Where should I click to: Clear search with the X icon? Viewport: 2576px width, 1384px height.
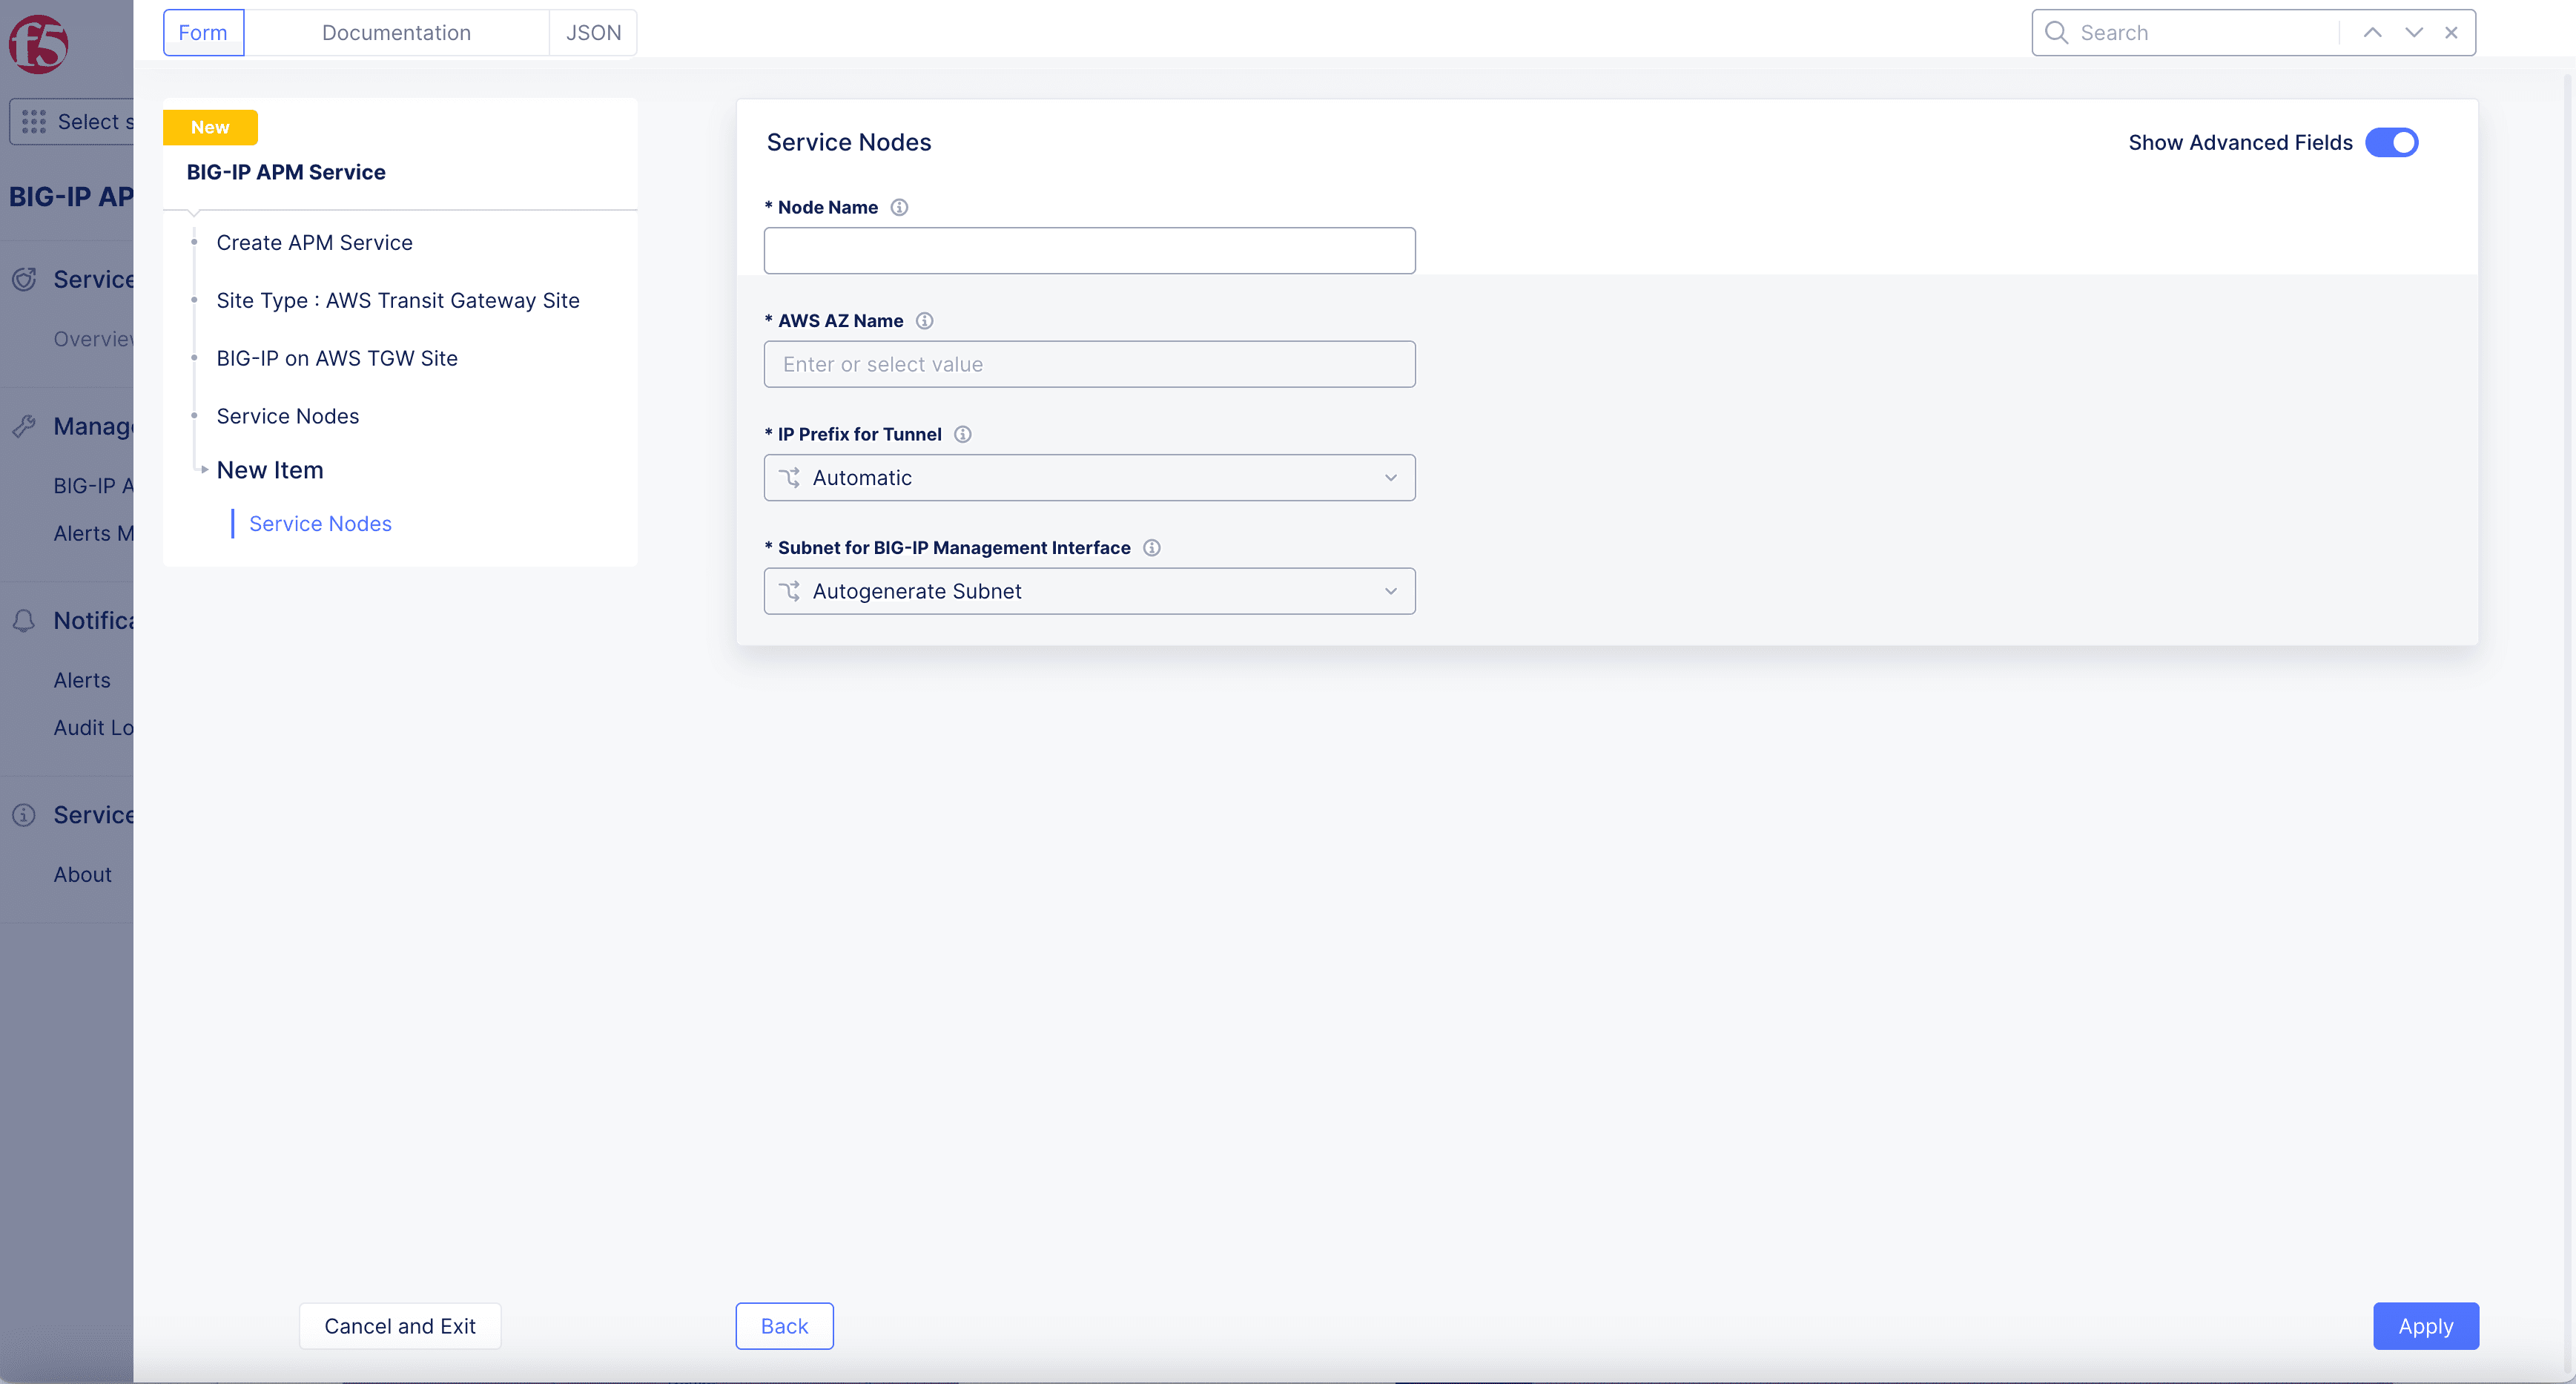click(x=2451, y=33)
